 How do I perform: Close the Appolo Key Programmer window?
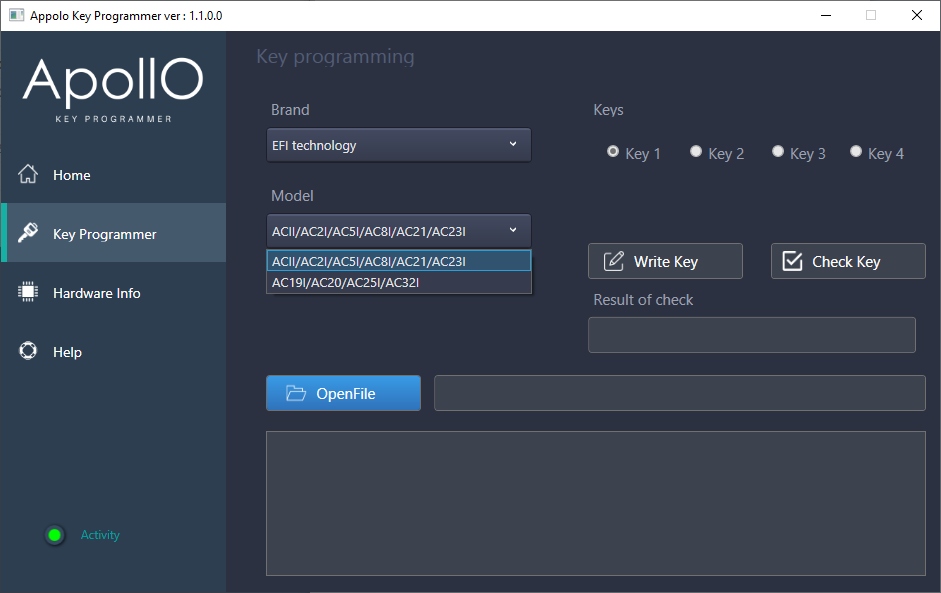pyautogui.click(x=916, y=15)
